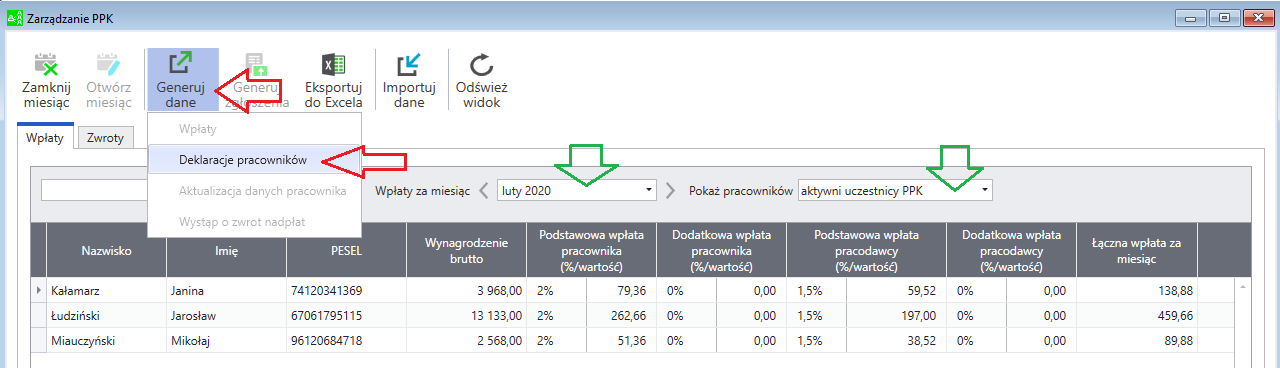Image resolution: width=1280 pixels, height=368 pixels.
Task: Click first name Janina
Action: (227, 291)
